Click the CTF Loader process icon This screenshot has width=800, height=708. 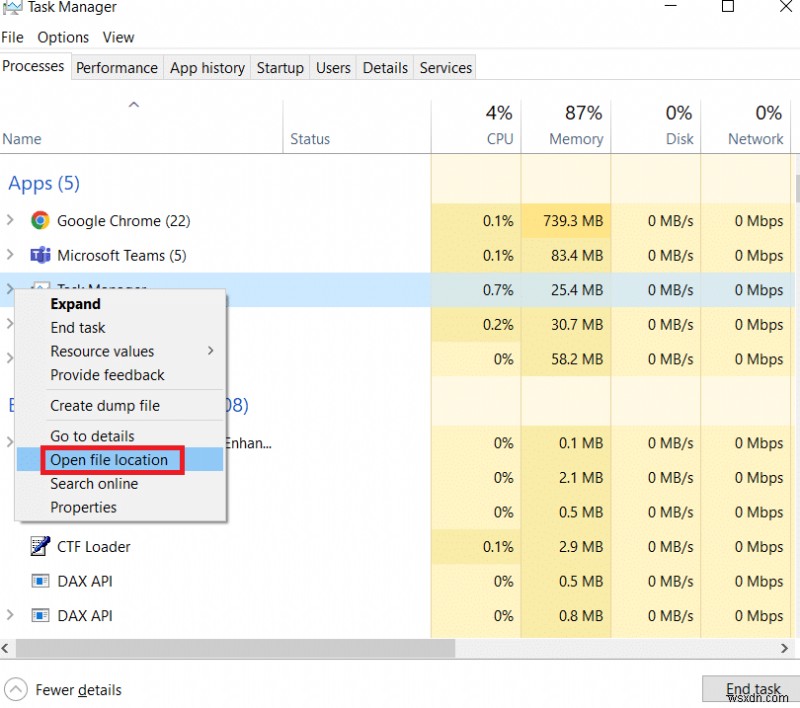pyautogui.click(x=41, y=546)
